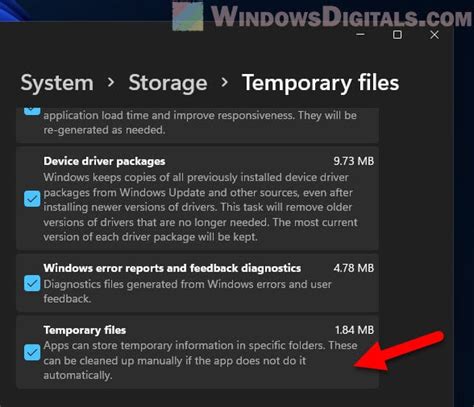
Task: Toggle the partially visible top checkbox
Action: click(32, 111)
